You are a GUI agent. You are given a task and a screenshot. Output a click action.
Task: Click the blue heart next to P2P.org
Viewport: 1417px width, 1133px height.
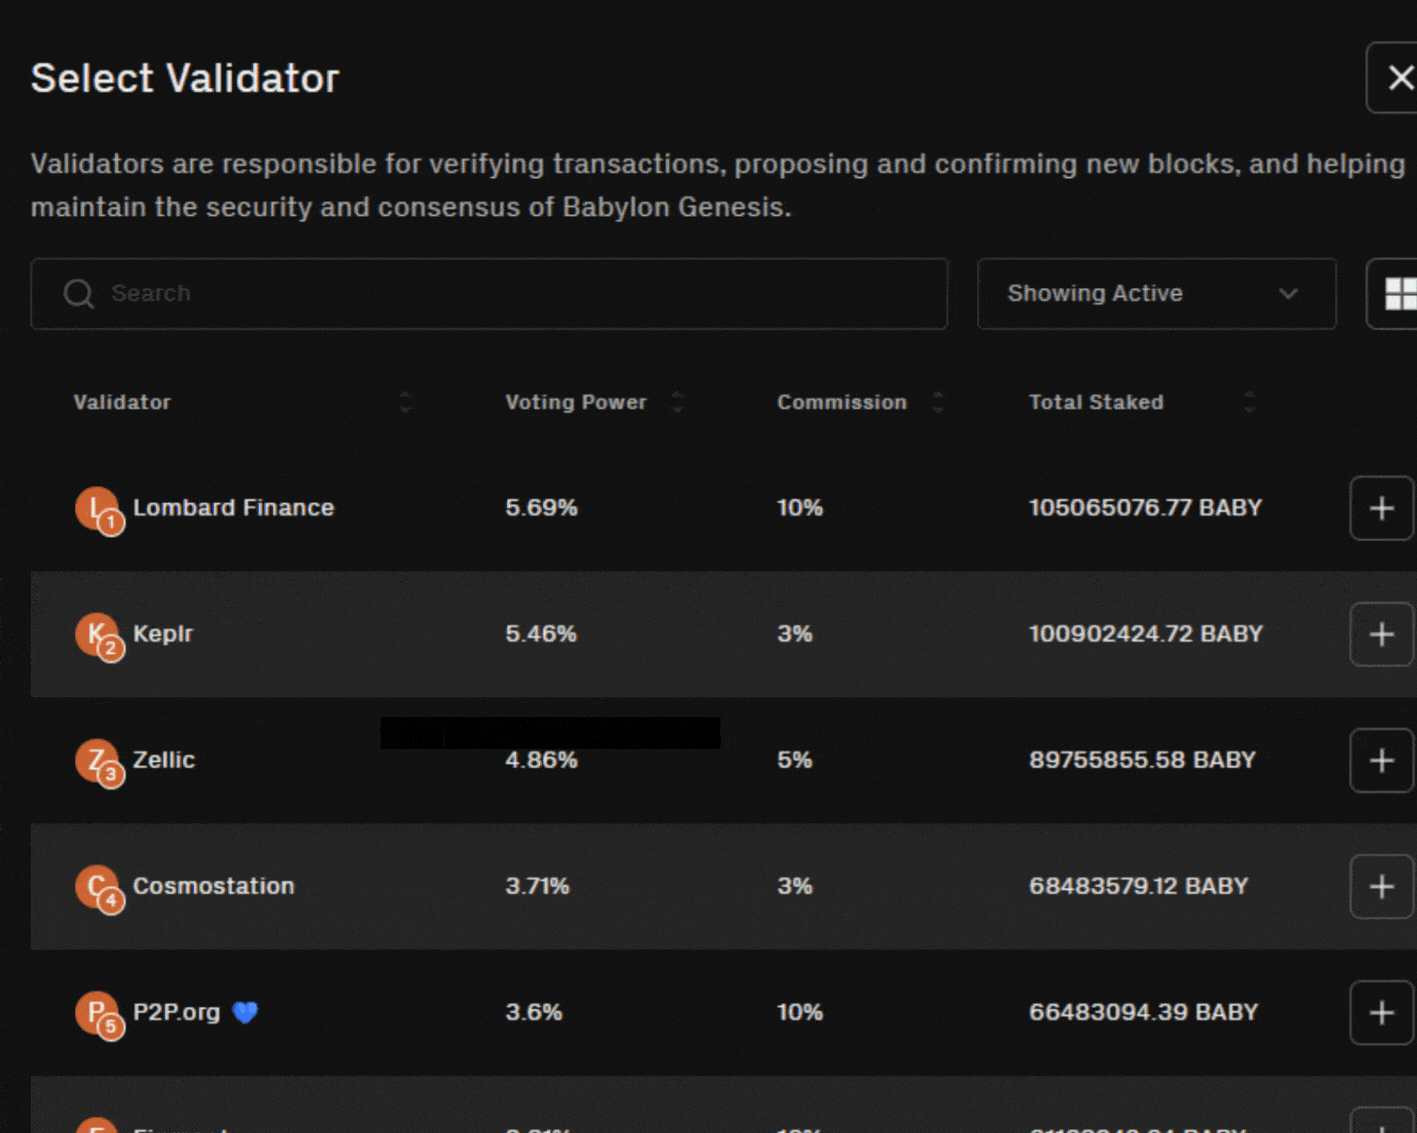tap(243, 1012)
